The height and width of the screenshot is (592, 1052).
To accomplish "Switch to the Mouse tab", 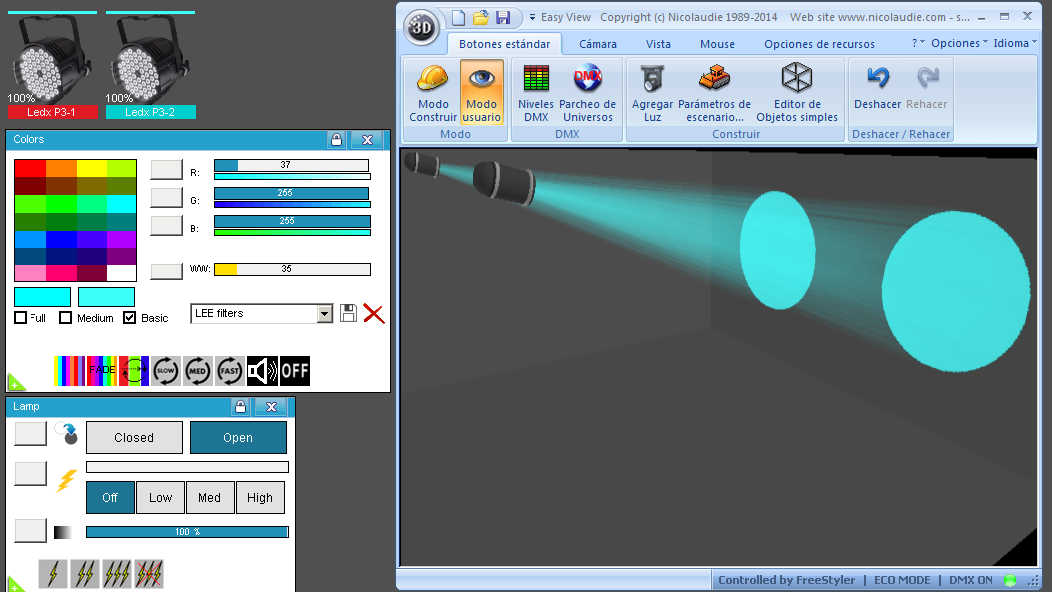I will click(717, 44).
